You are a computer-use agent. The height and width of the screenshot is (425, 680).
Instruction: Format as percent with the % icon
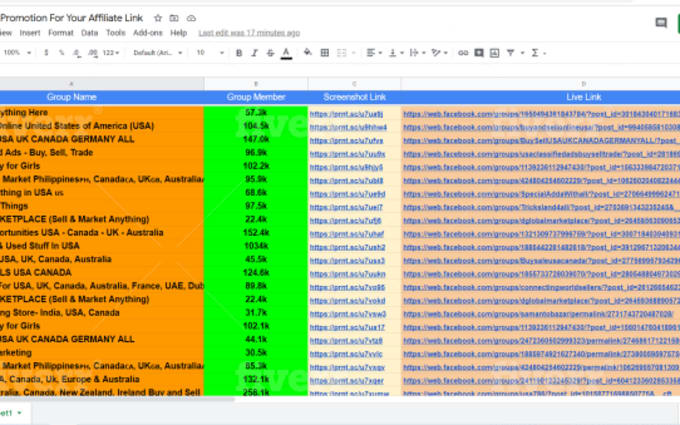point(62,53)
